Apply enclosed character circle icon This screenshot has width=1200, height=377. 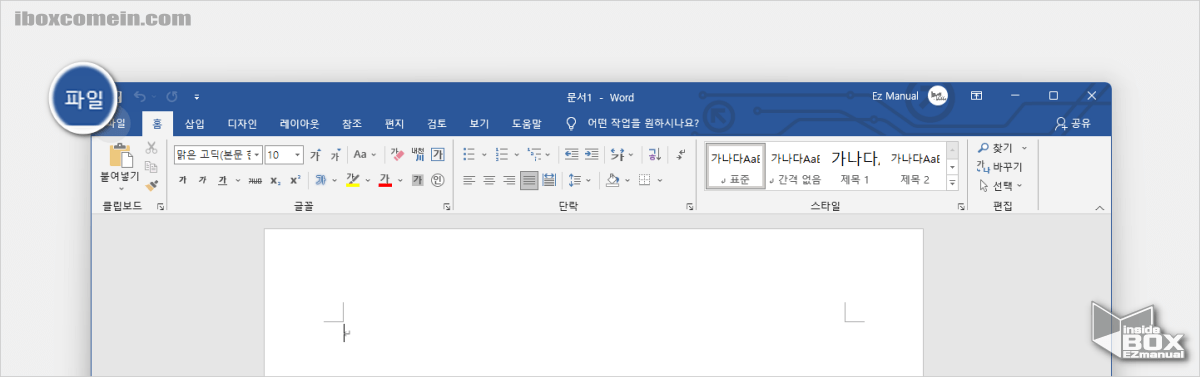pos(437,180)
